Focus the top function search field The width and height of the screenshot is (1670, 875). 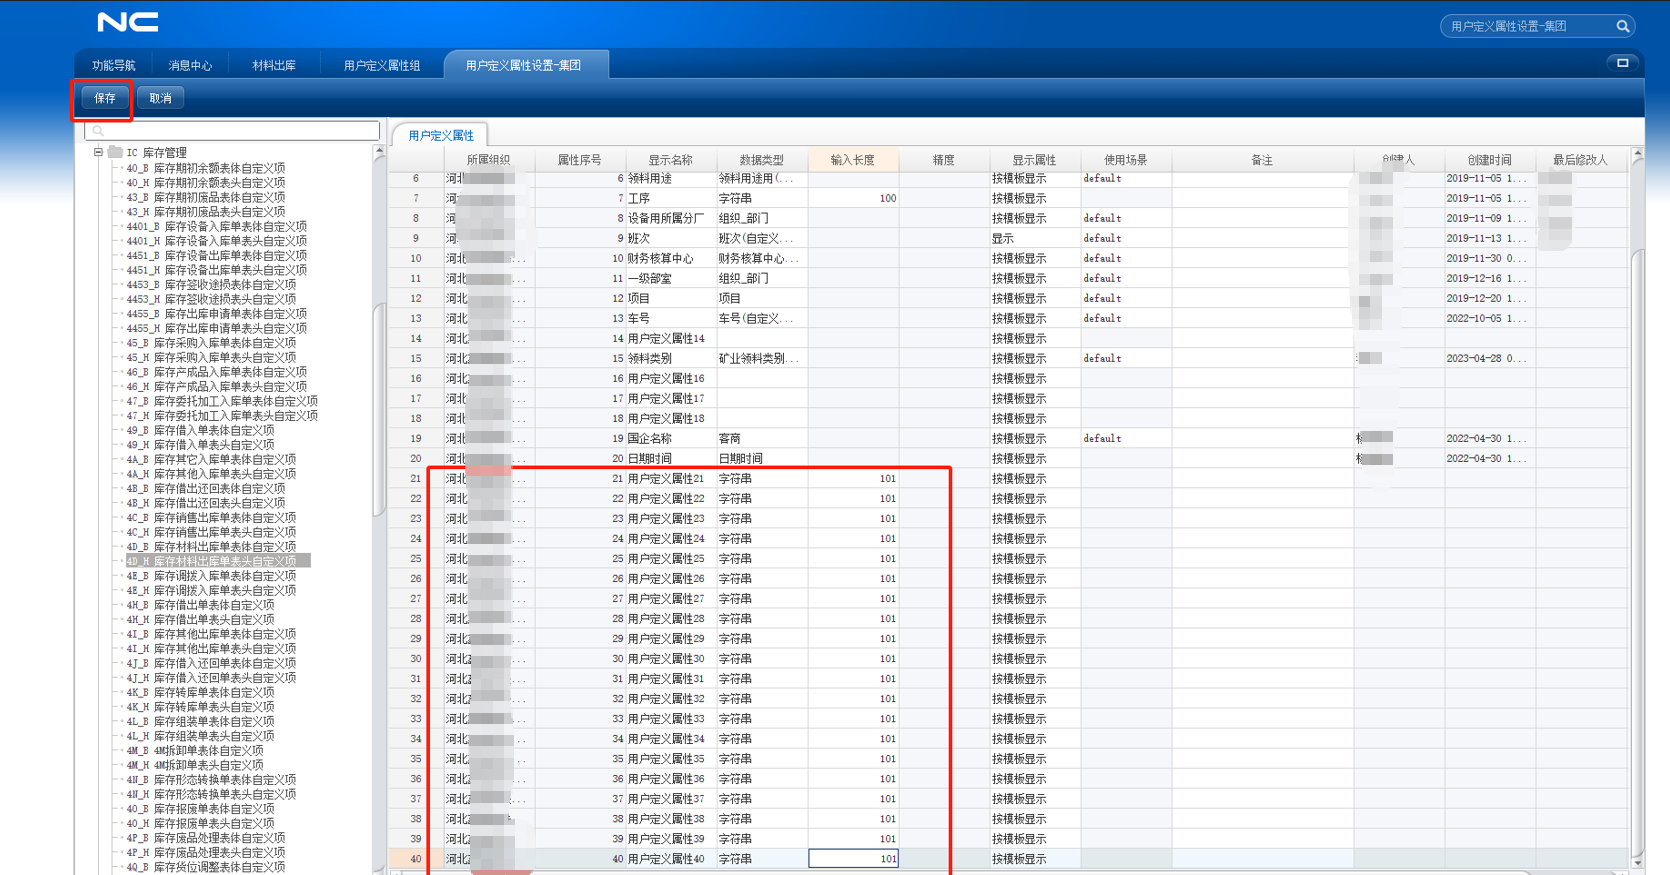pyautogui.click(x=1529, y=26)
